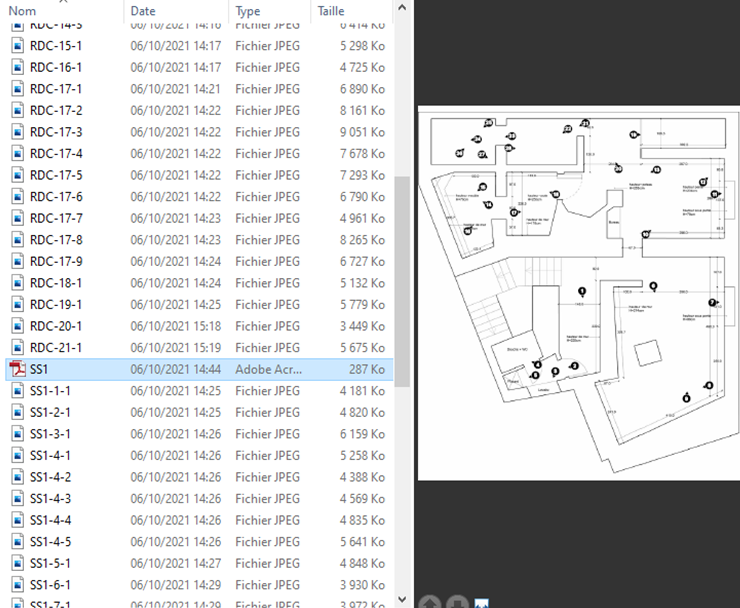The width and height of the screenshot is (740, 608).
Task: Click the 'Fichier JPEG' type of RDC-16-1
Action: (x=267, y=68)
